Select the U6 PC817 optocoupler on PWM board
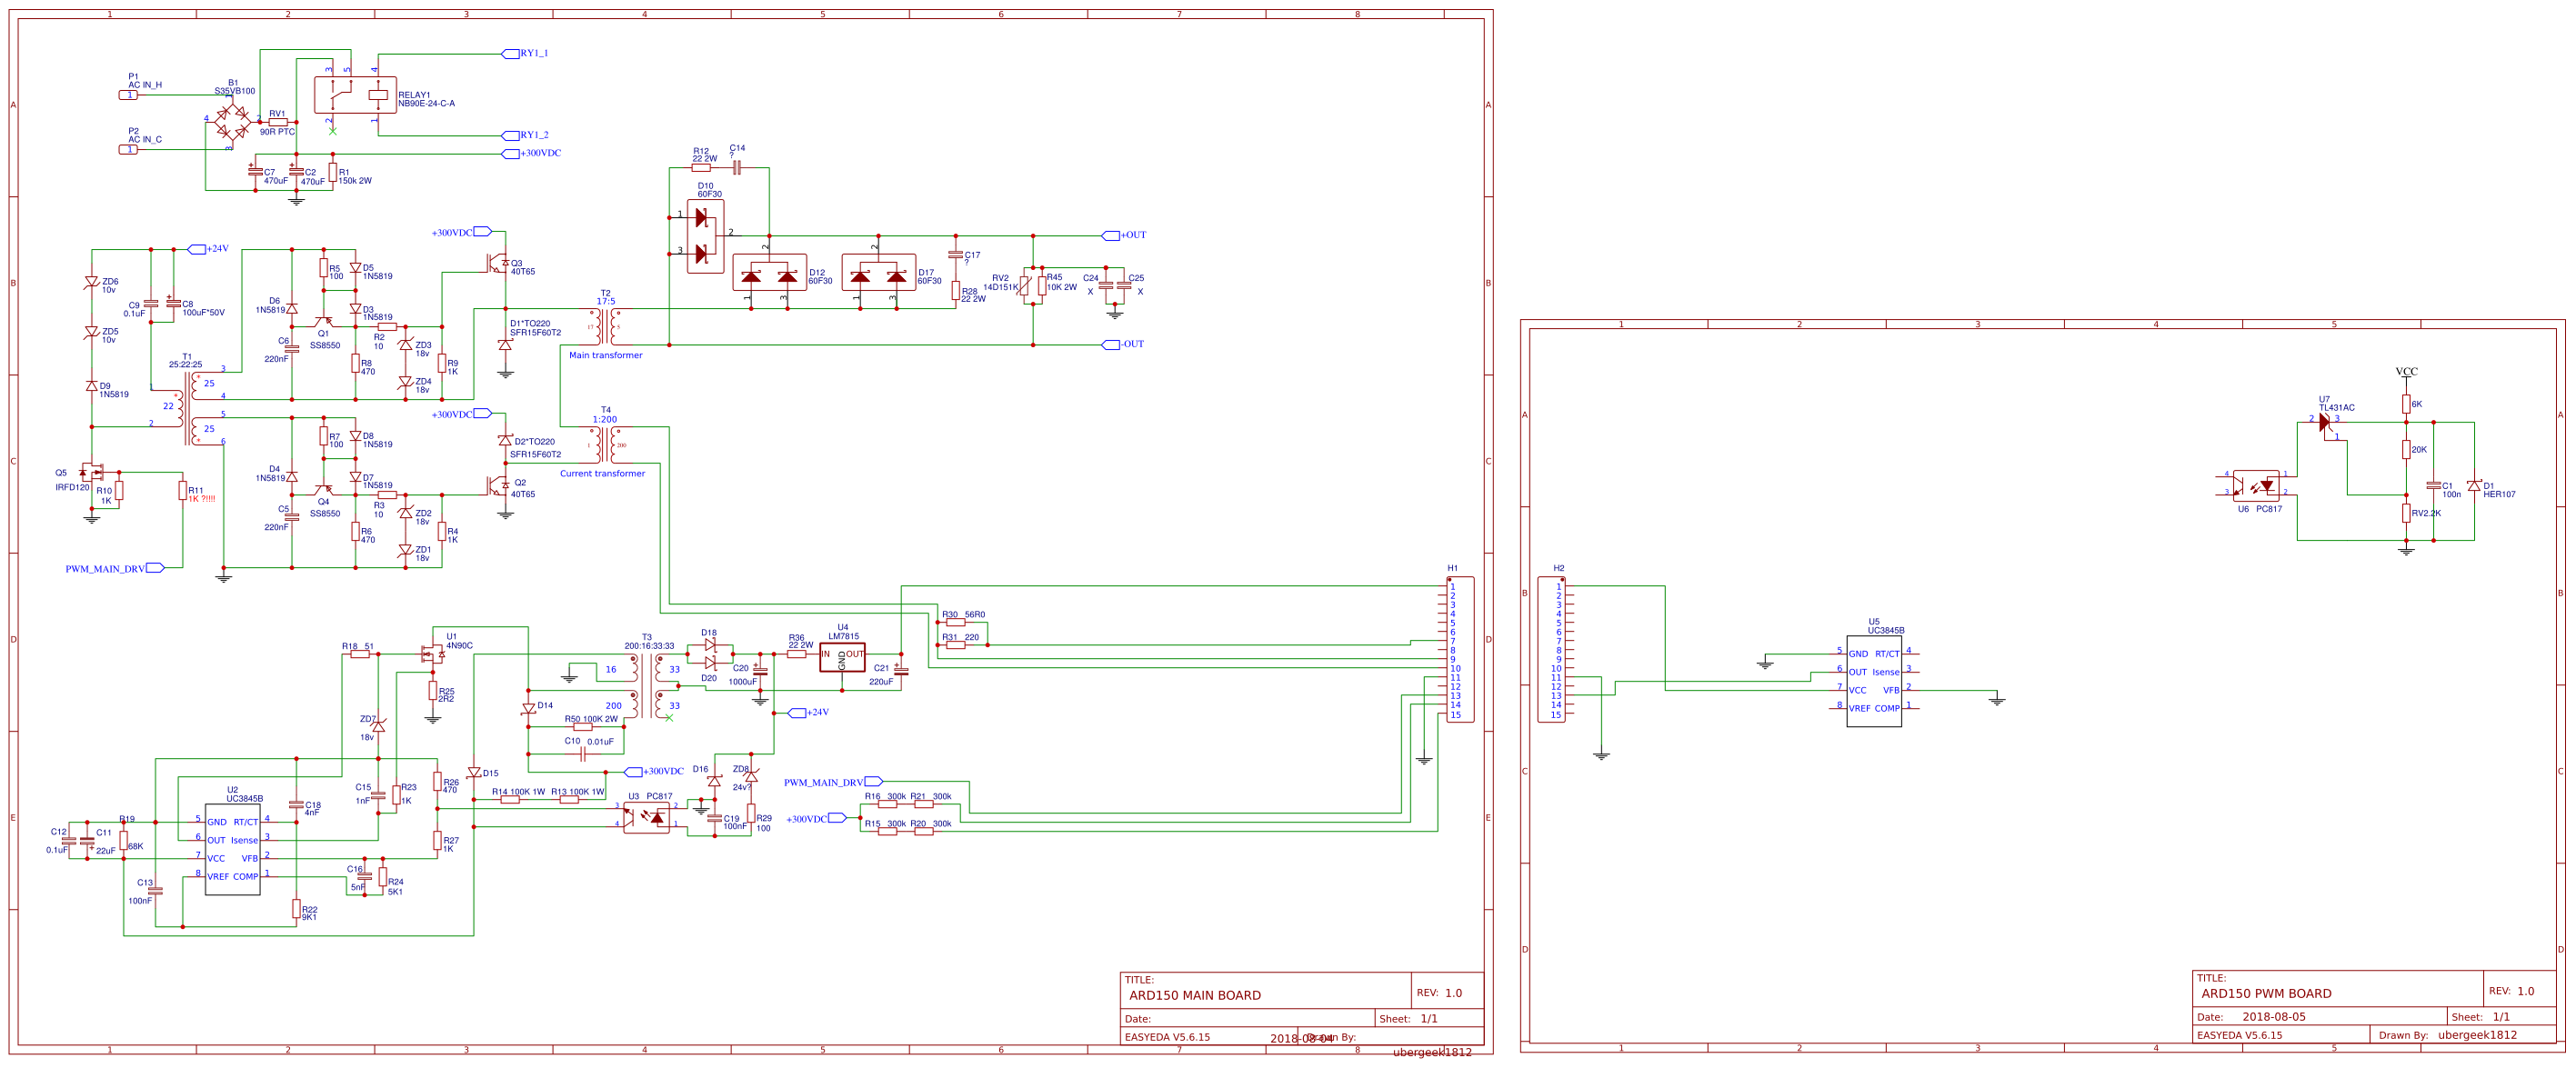This screenshot has width=2576, height=1068. (x=2256, y=486)
